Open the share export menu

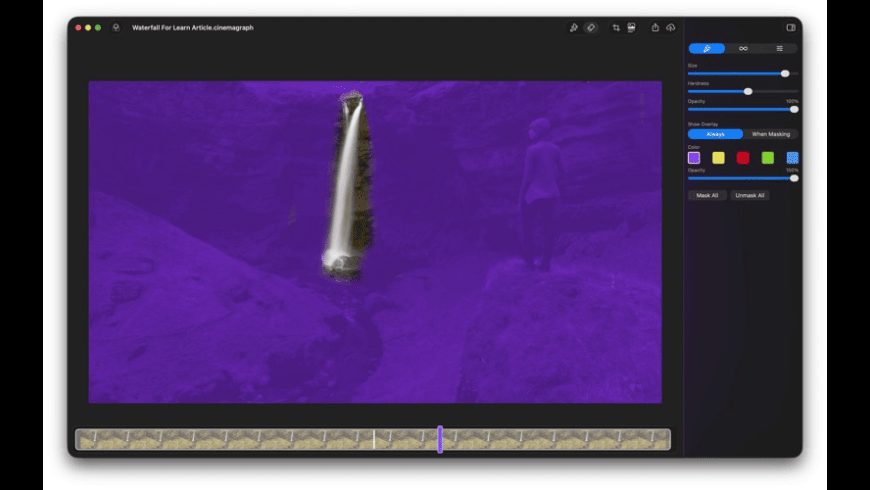click(x=655, y=28)
